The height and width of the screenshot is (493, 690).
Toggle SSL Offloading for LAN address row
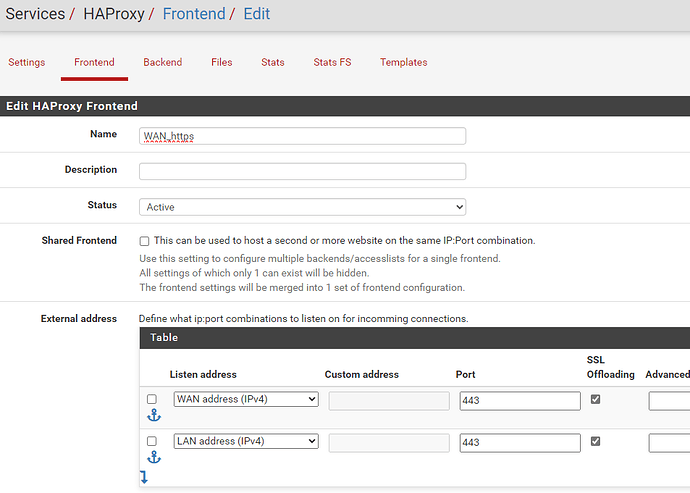[595, 441]
